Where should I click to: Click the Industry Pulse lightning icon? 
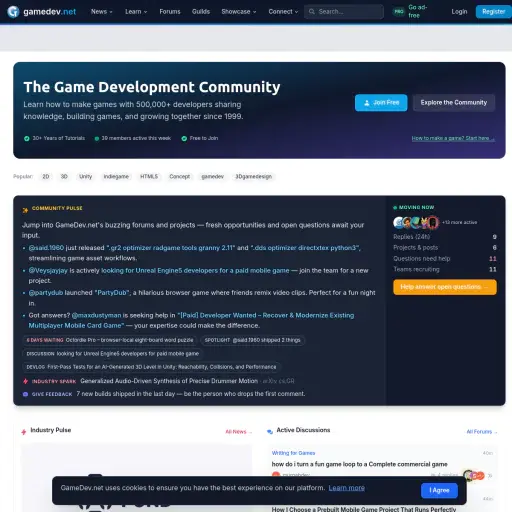coord(24,432)
